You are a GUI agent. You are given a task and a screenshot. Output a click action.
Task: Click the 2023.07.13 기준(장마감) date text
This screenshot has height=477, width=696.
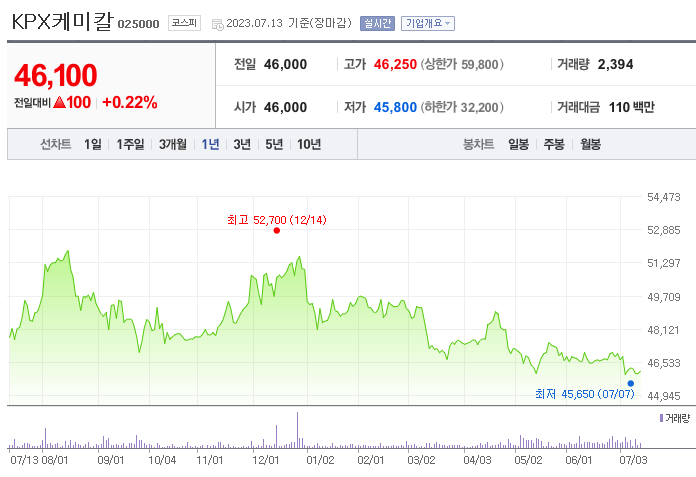[x=289, y=23]
